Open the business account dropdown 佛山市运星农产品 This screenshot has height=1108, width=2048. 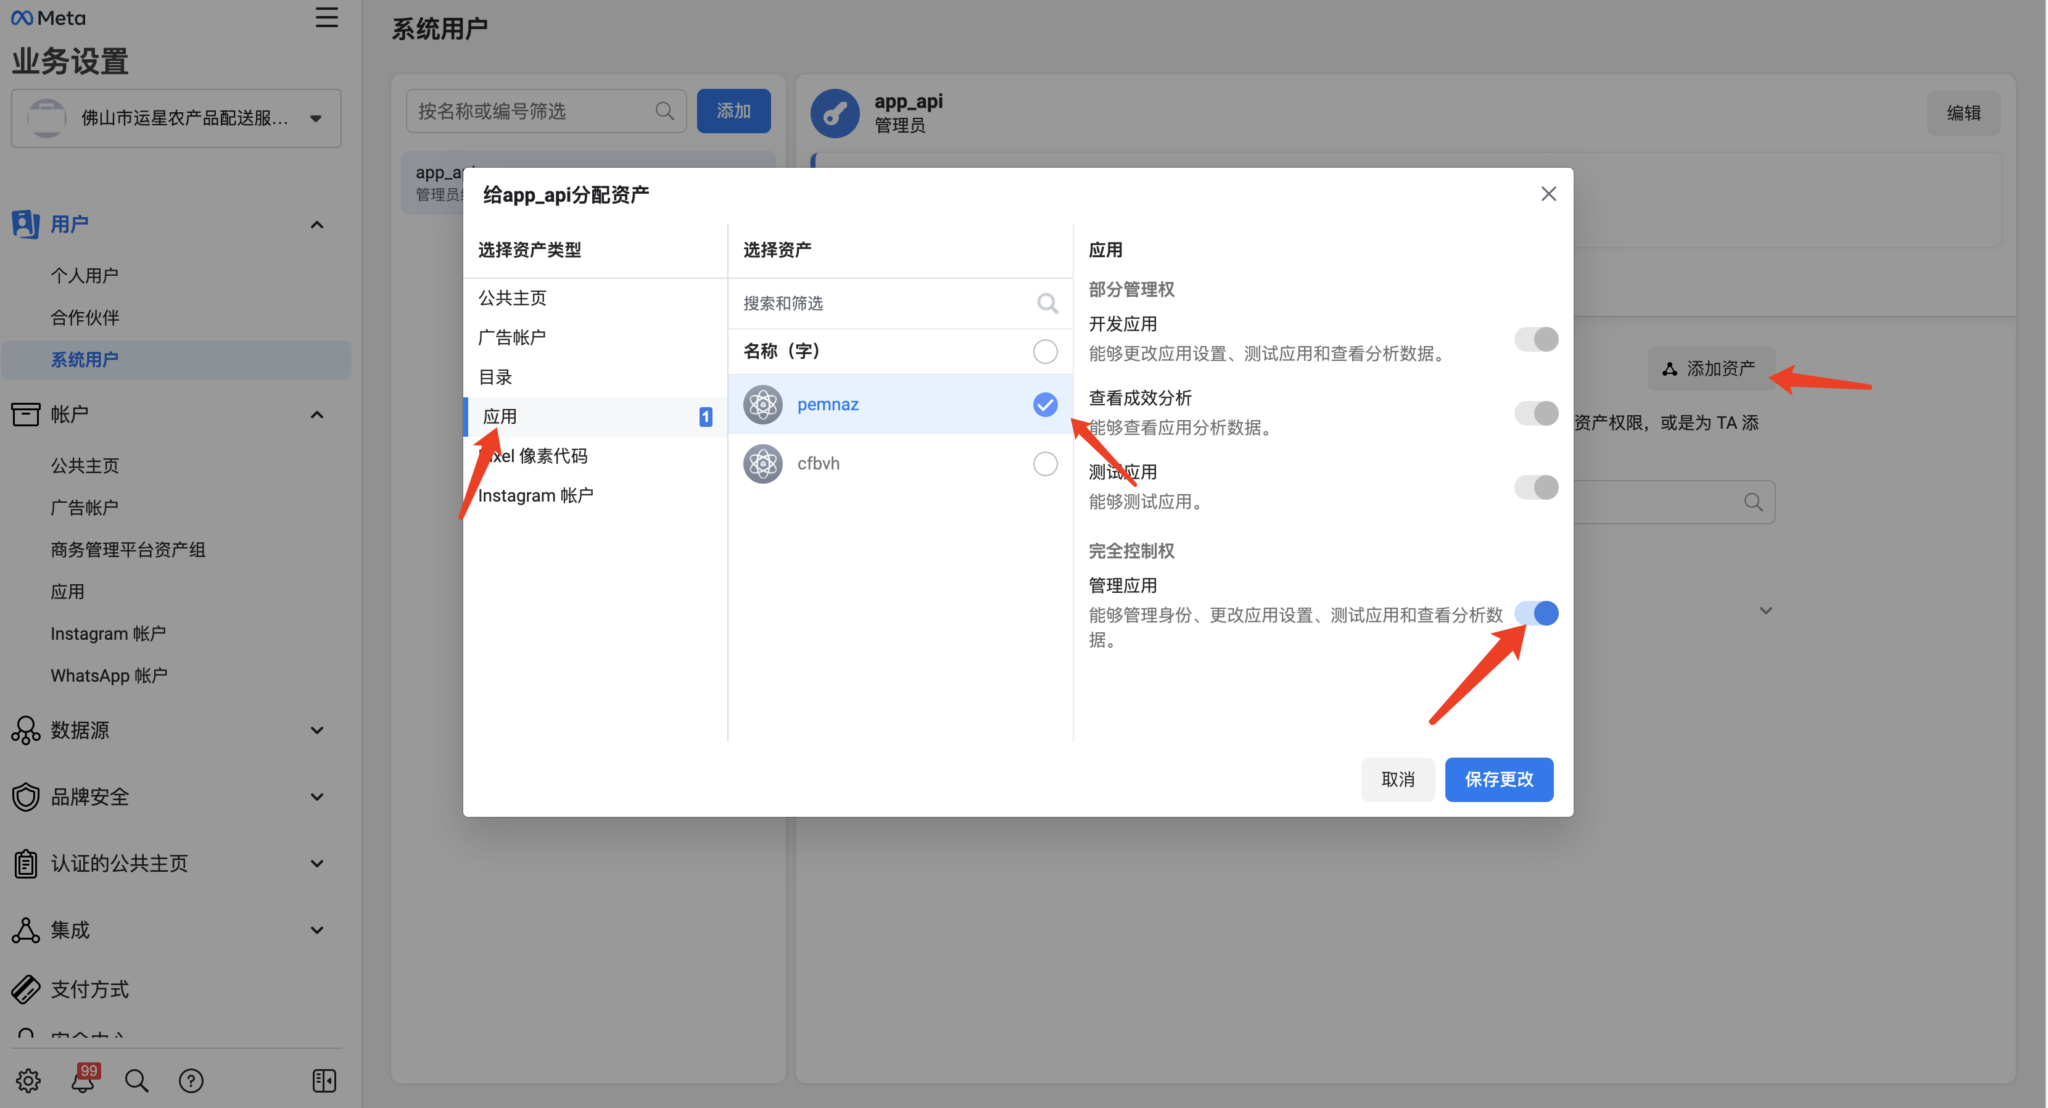click(176, 118)
